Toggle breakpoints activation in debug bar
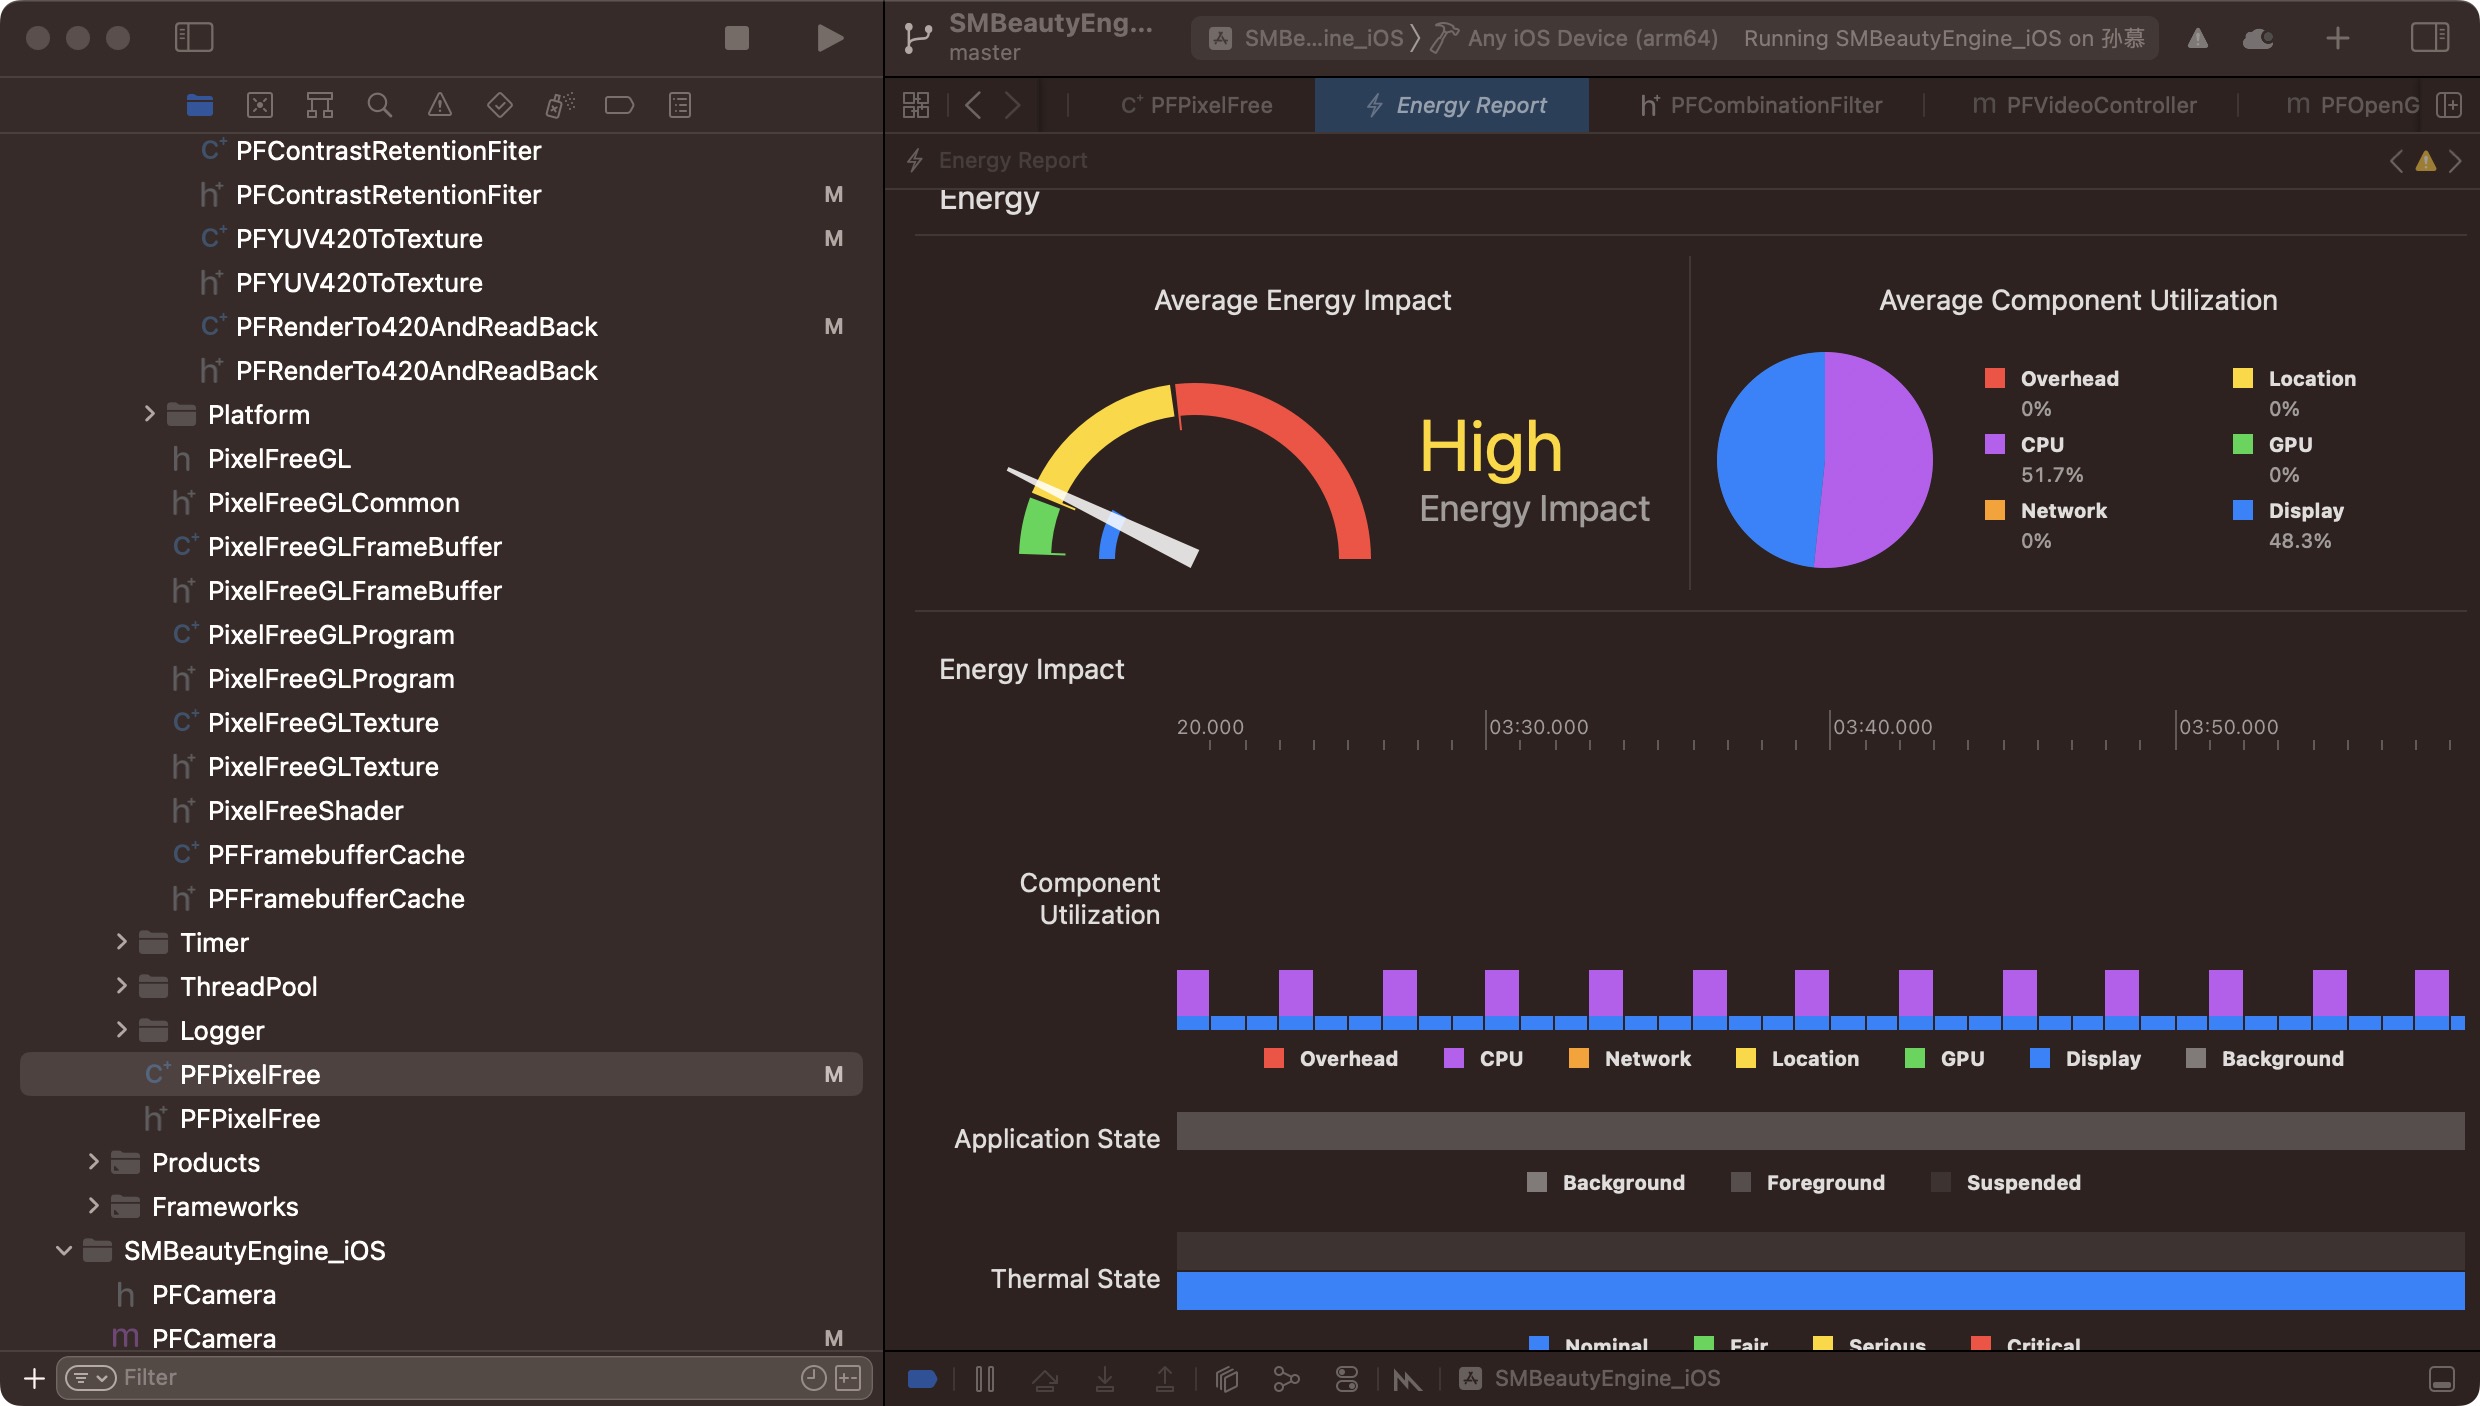This screenshot has height=1406, width=2480. pos(922,1379)
